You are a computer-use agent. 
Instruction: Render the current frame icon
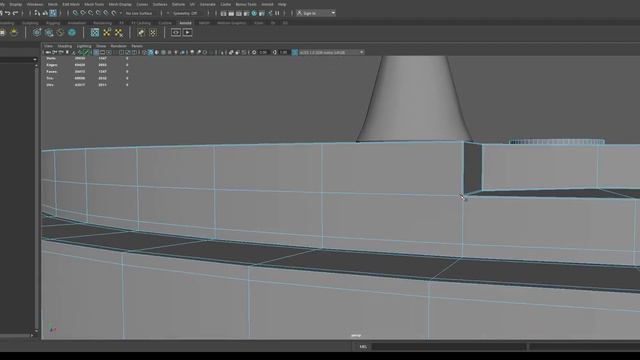(x=231, y=13)
